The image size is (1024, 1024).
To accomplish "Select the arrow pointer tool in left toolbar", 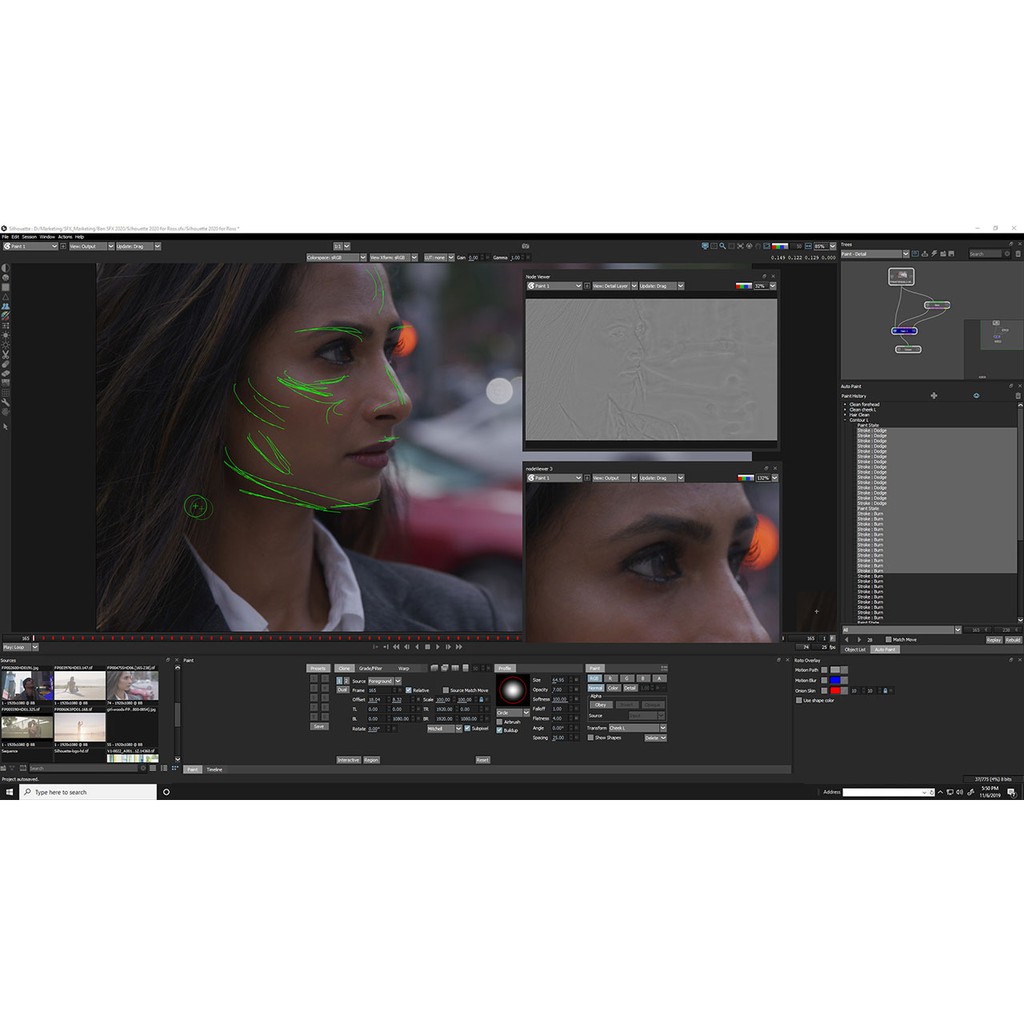I will click(x=5, y=427).
